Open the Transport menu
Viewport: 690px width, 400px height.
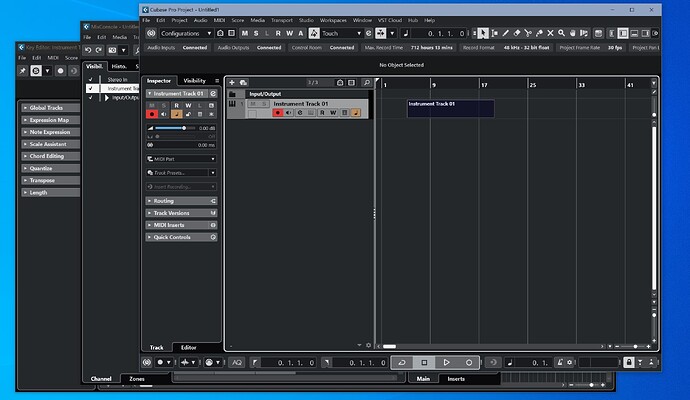click(283, 20)
